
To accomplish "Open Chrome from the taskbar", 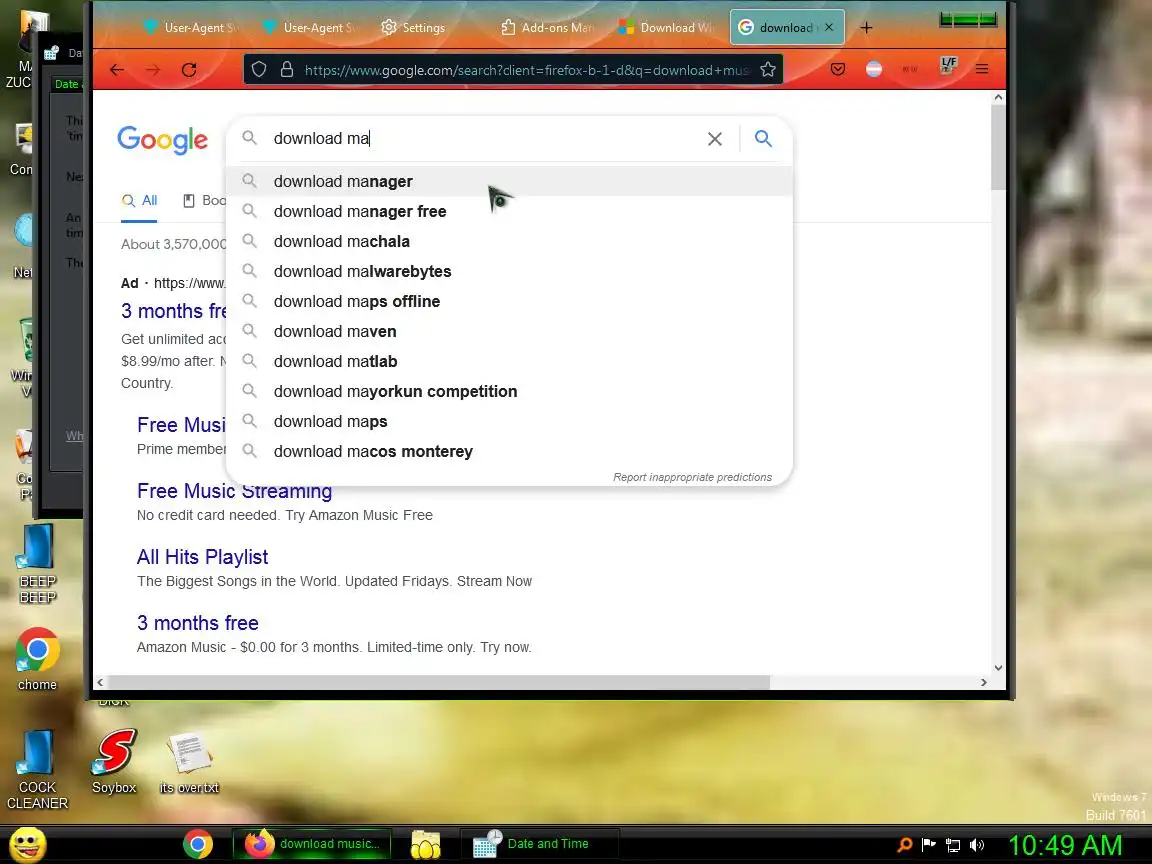I will [198, 844].
